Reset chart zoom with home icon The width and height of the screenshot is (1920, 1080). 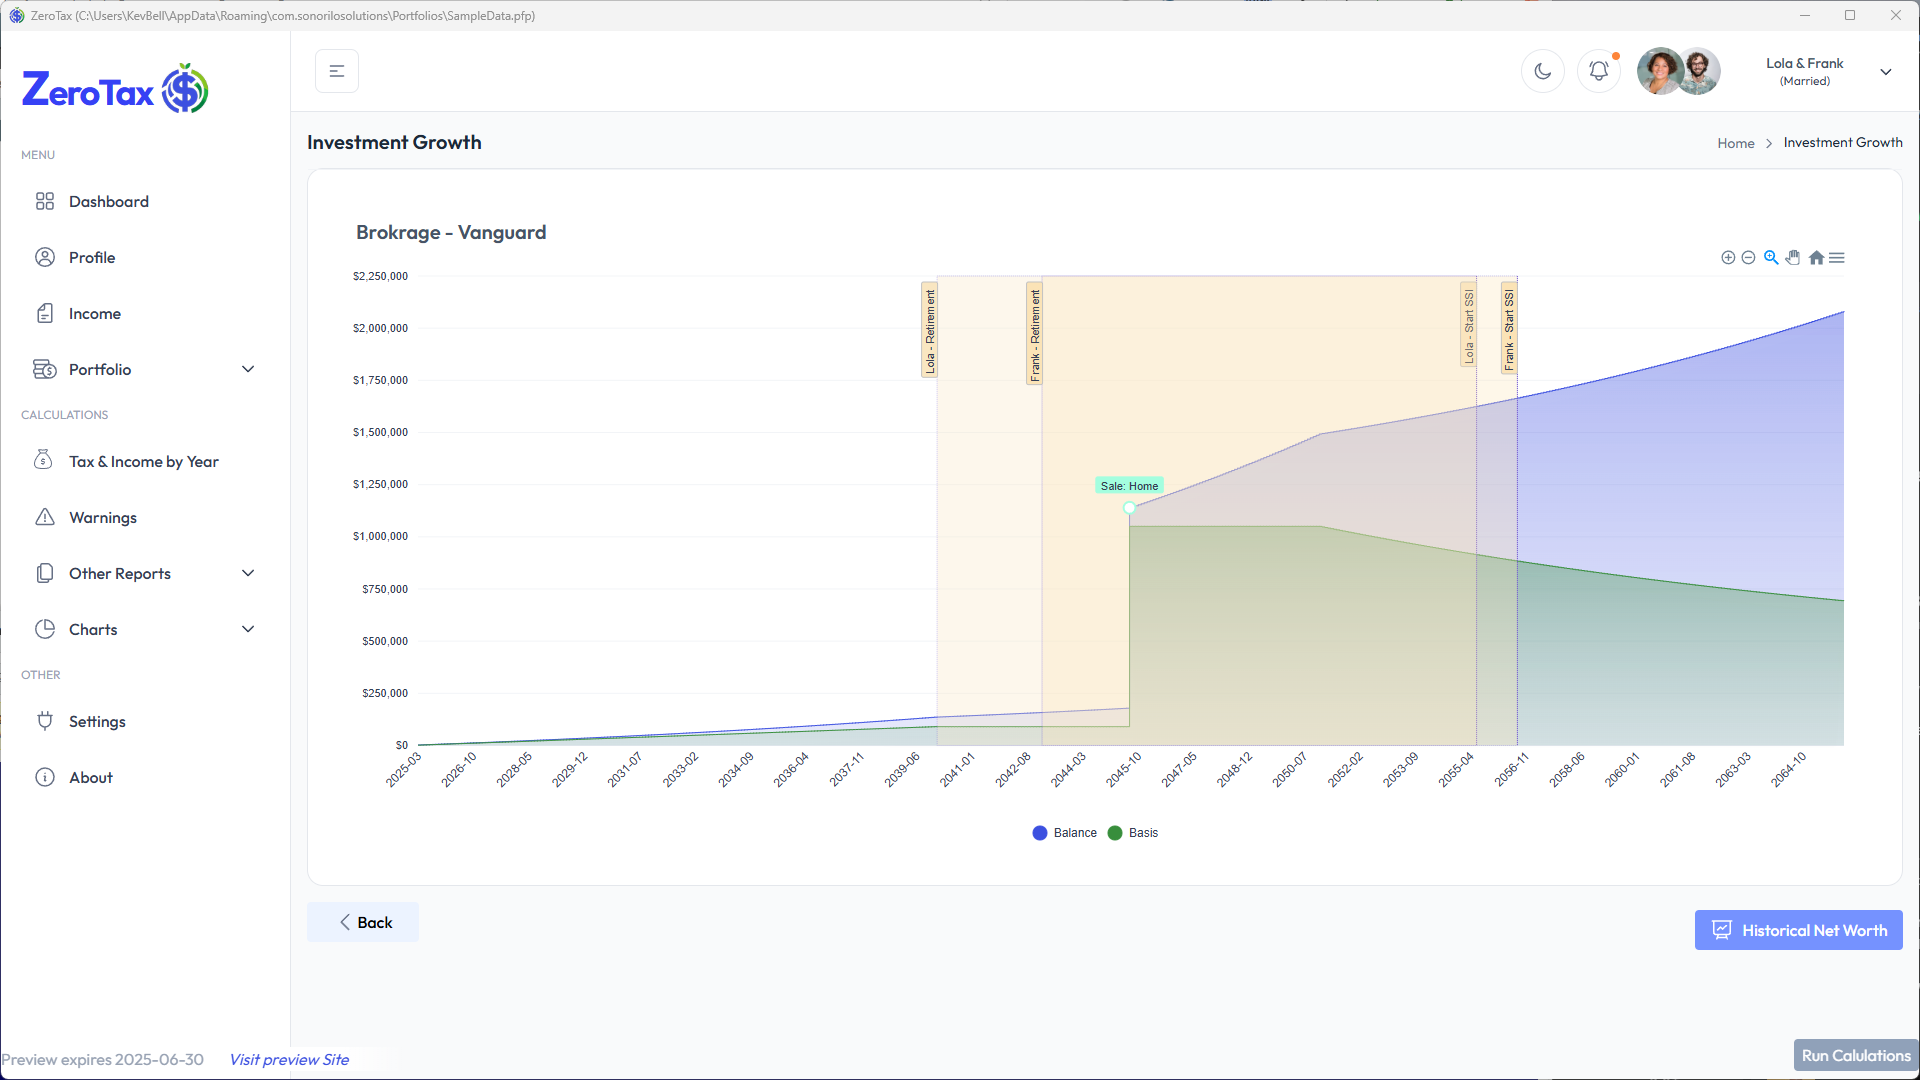coord(1816,258)
